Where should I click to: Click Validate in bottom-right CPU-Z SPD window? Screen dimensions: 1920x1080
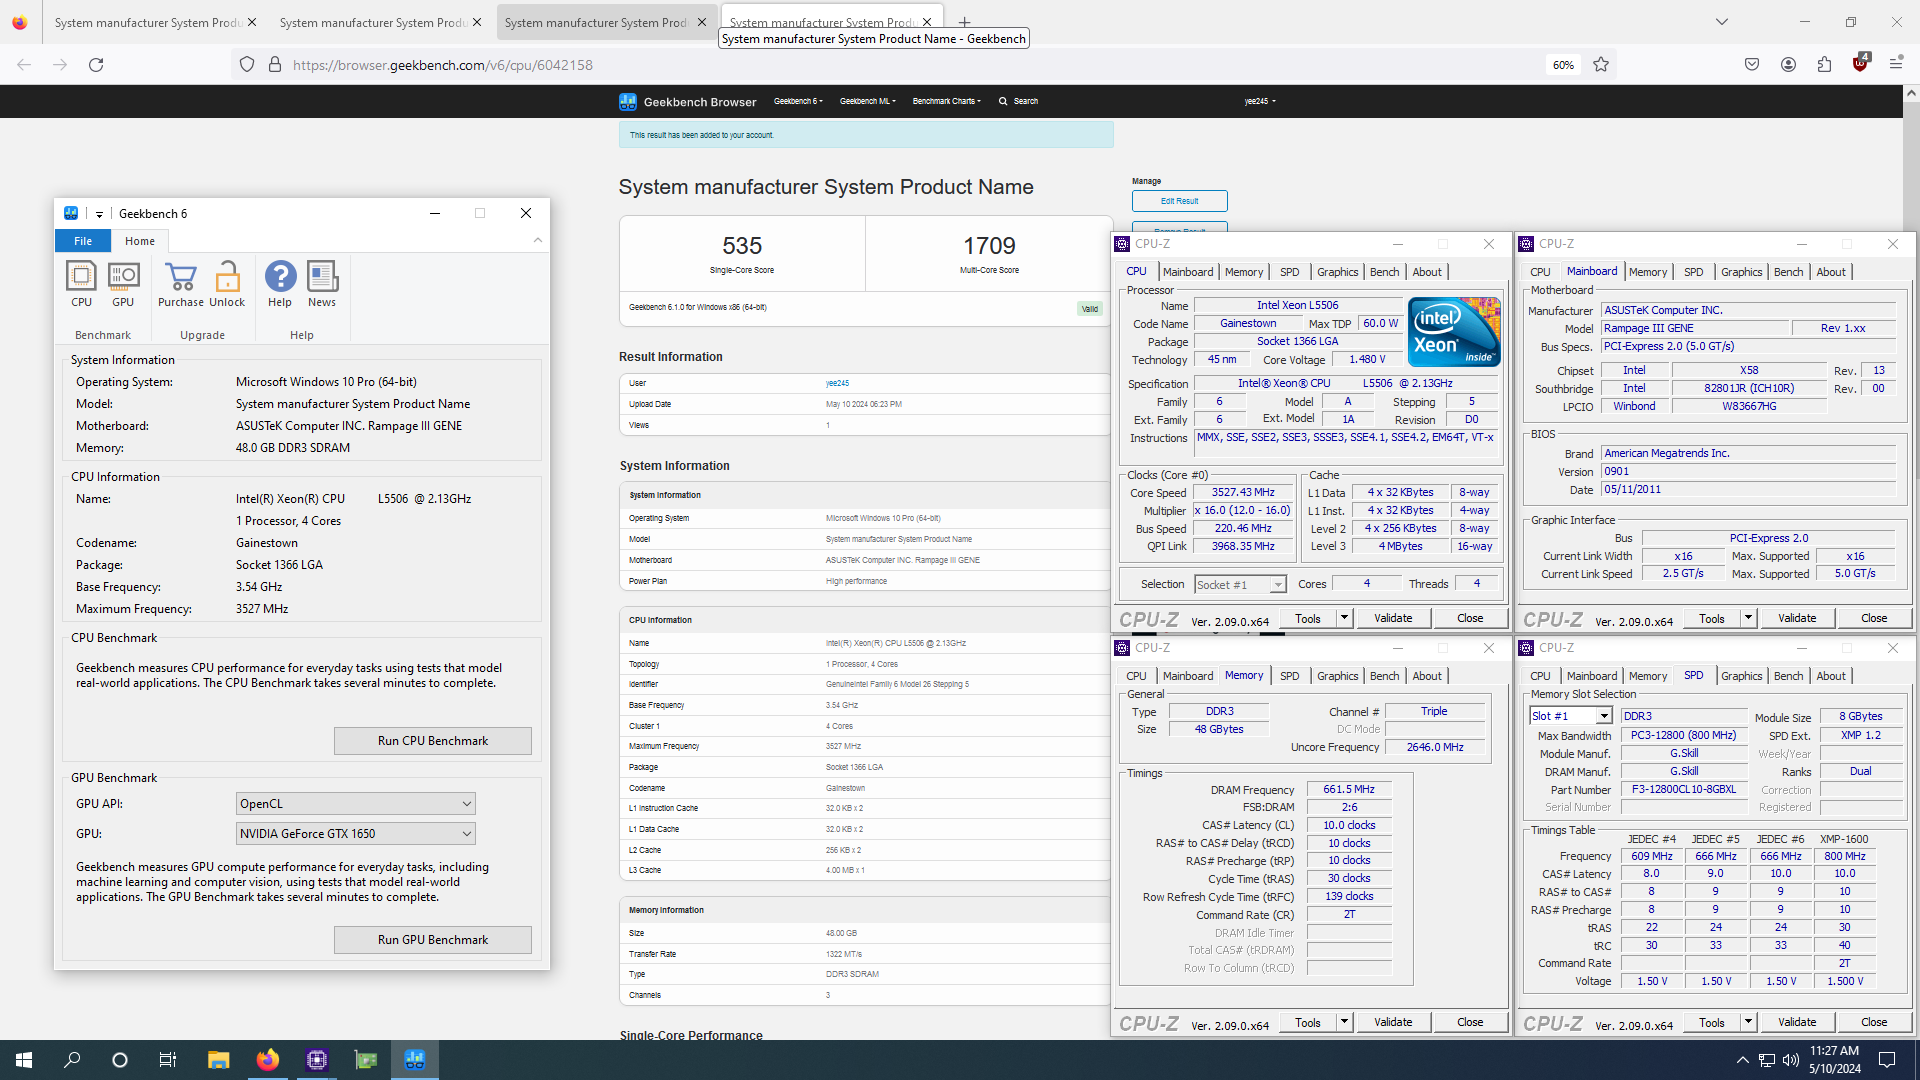click(1797, 1022)
